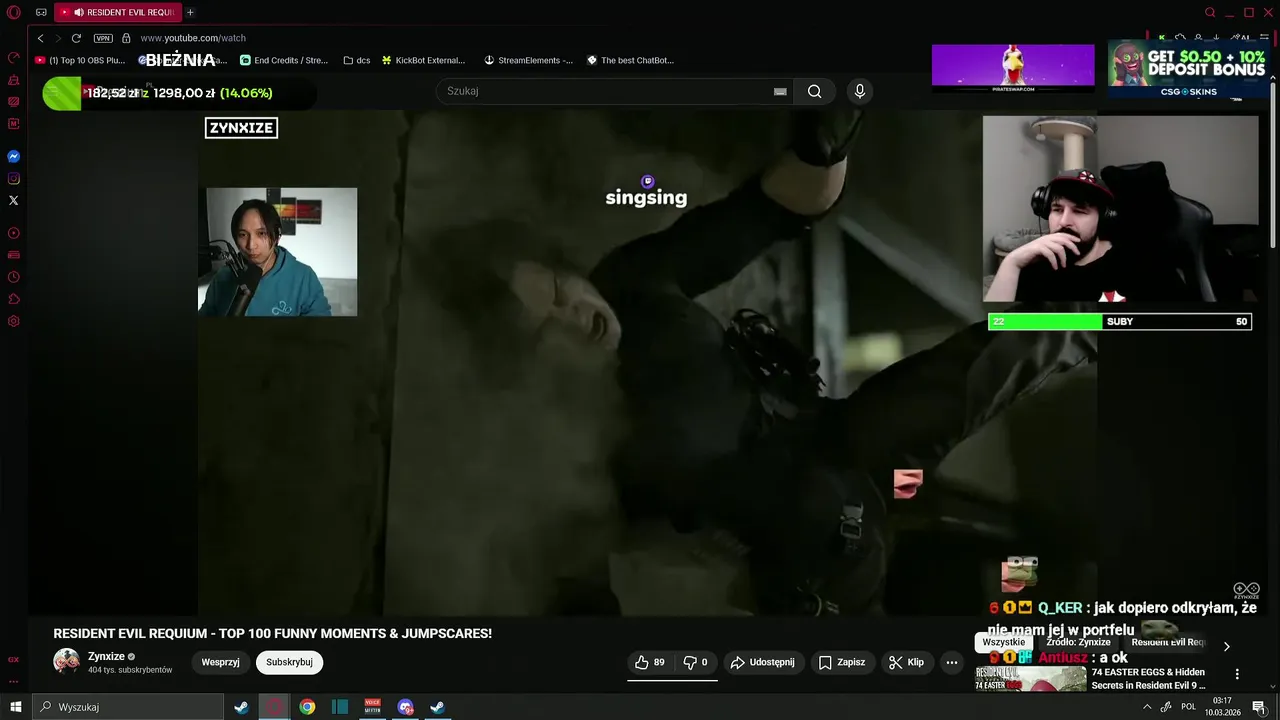Go back with the browser back arrow
The height and width of the screenshot is (720, 1280).
coord(40,38)
